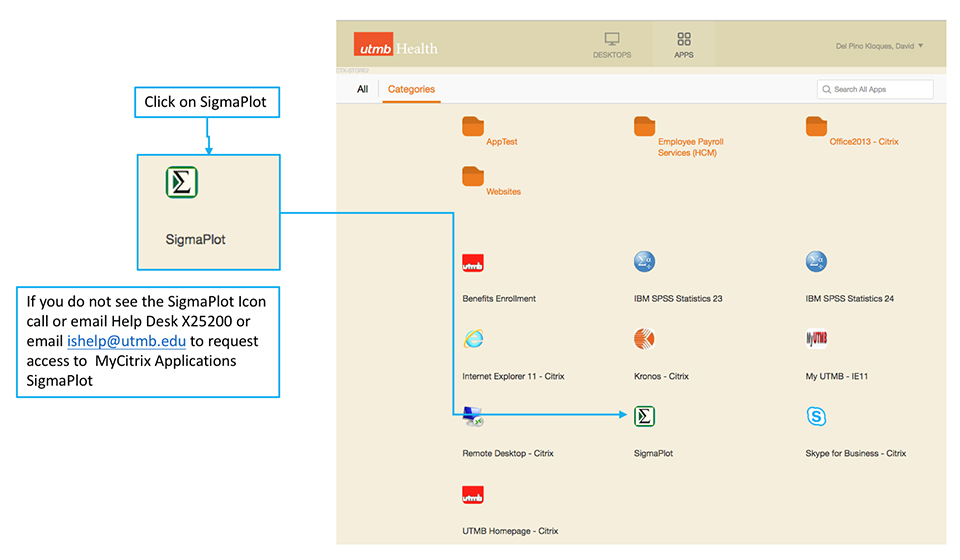This screenshot has height=560, width=960.
Task: Open My UTMB - IE11 app icon
Action: point(816,340)
